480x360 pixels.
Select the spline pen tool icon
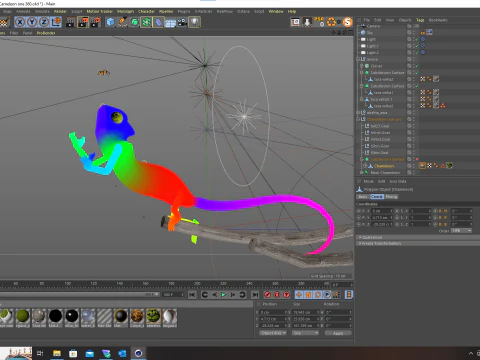(x=122, y=22)
